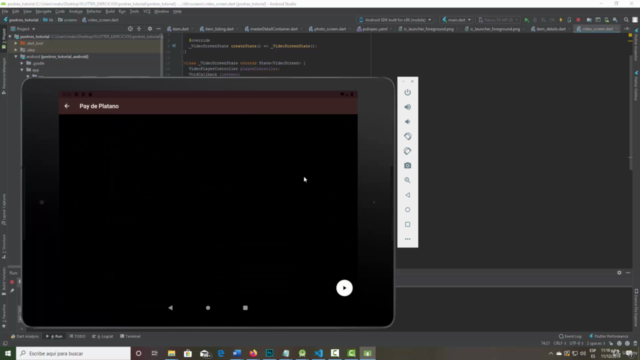Switch to masterDetailContainer.dart tab

coord(274,29)
